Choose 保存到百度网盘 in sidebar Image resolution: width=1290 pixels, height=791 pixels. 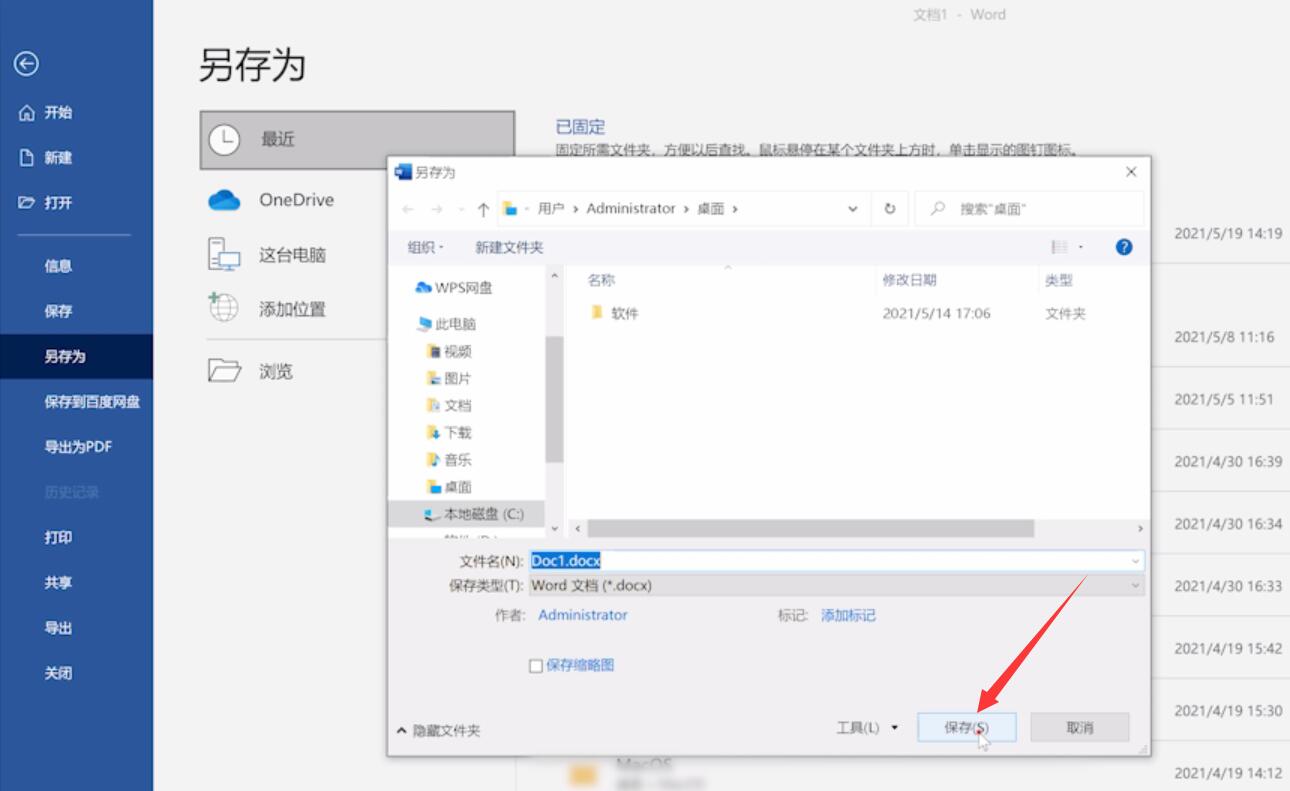click(92, 402)
